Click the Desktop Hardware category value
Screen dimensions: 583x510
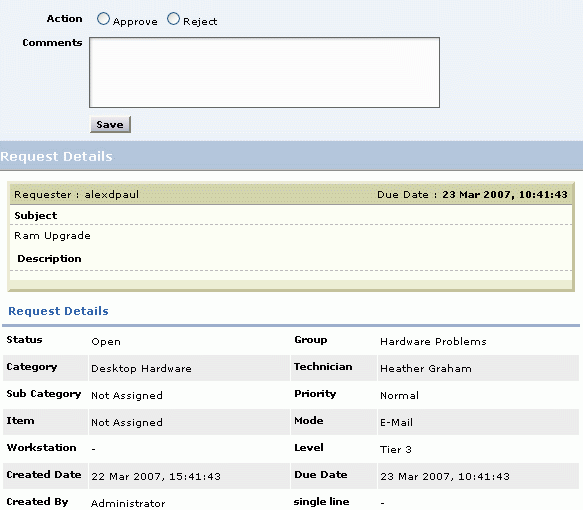[141, 368]
